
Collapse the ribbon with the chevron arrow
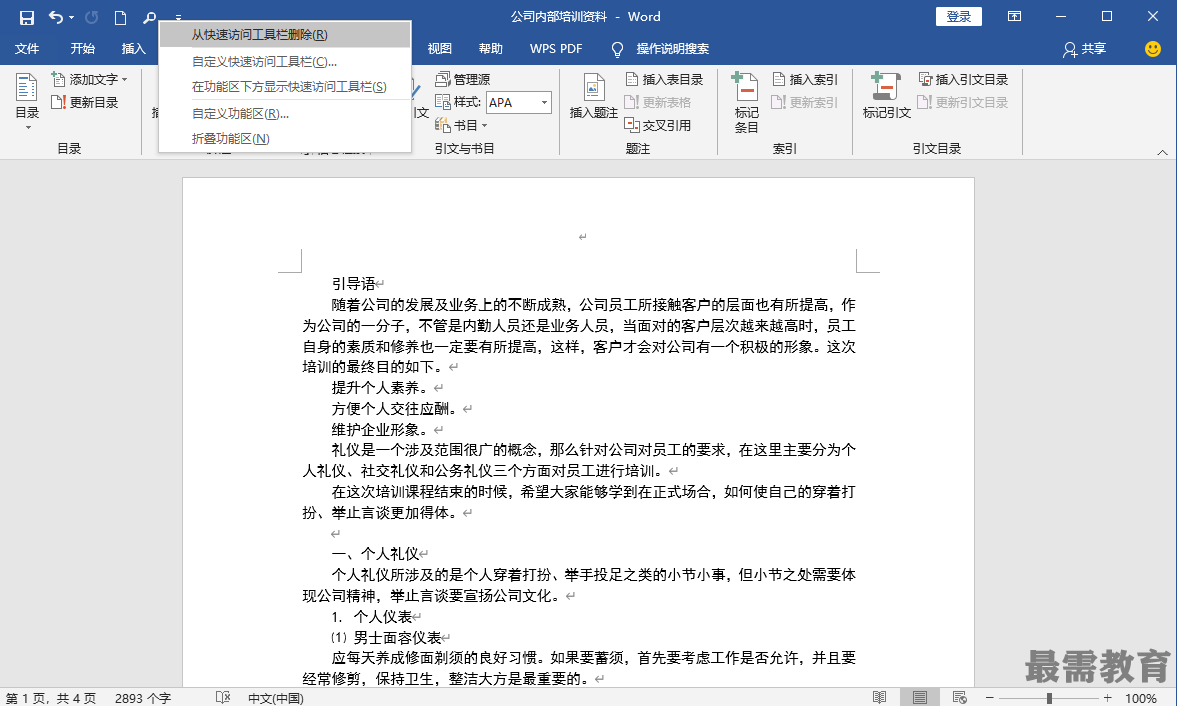(x=1162, y=152)
